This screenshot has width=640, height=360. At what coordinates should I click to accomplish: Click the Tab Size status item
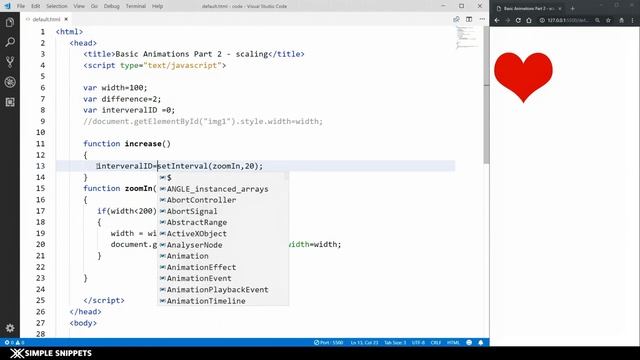pos(395,342)
